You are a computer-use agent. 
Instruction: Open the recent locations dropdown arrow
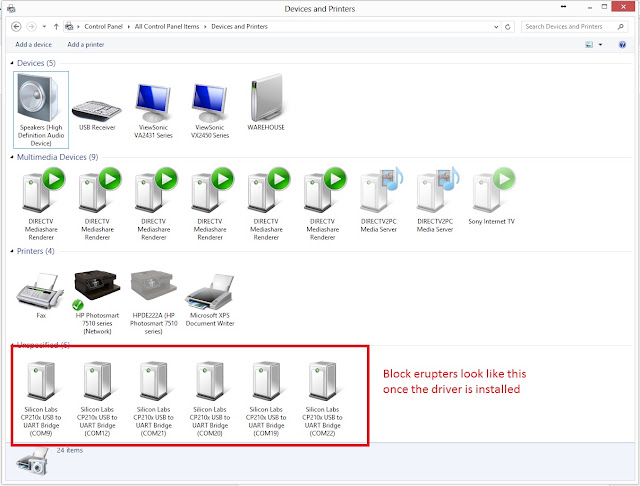coord(44,27)
